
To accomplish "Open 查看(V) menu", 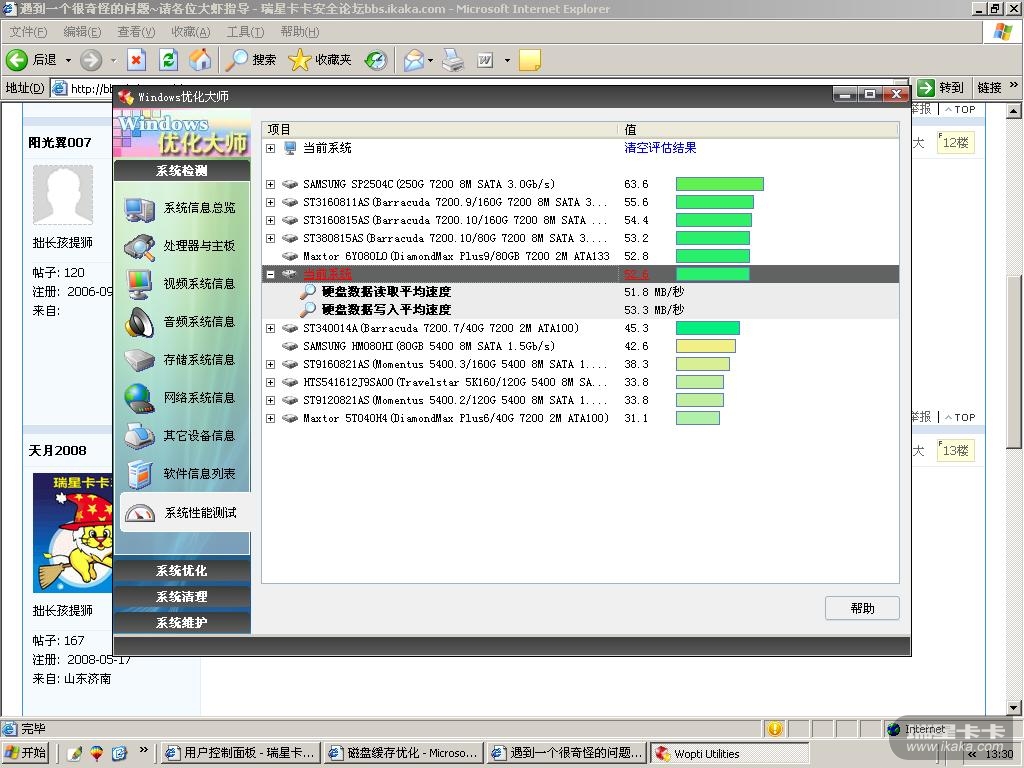I will (x=136, y=31).
